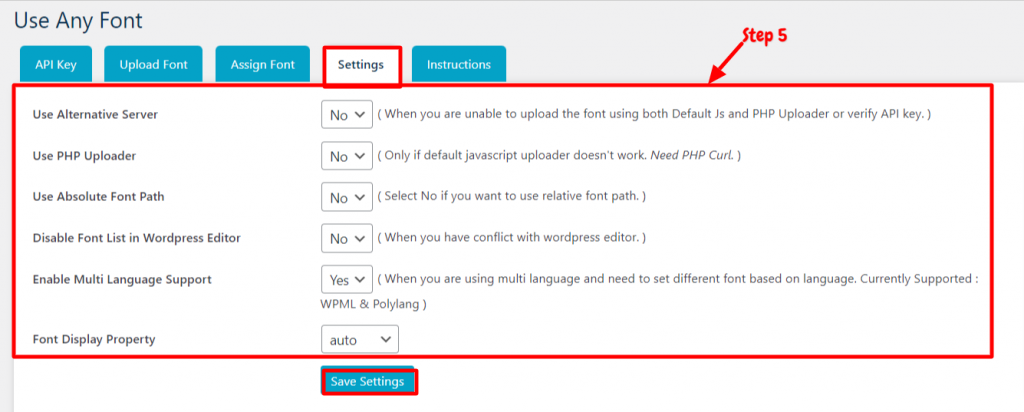Screen dimensions: 1024x412
Task: Open the Font Display Property dropdown
Action: pyautogui.click(x=360, y=340)
